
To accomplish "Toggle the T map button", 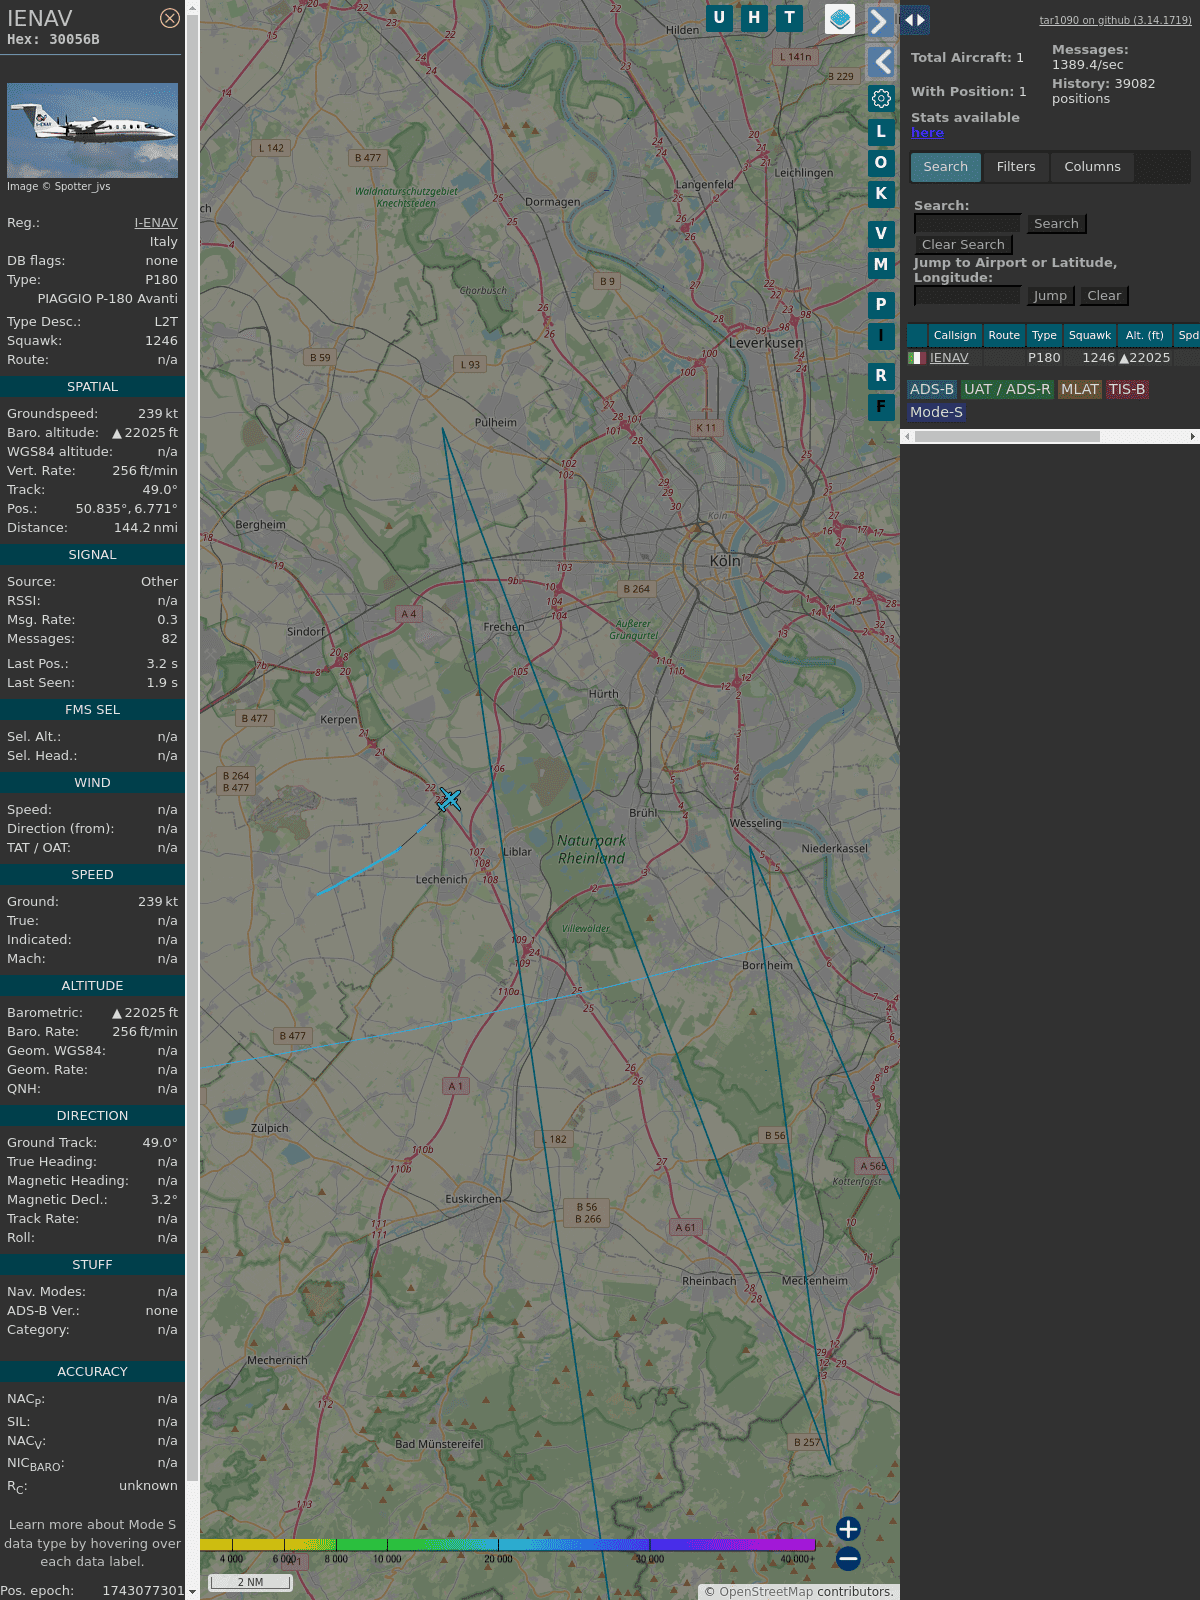I will (789, 18).
